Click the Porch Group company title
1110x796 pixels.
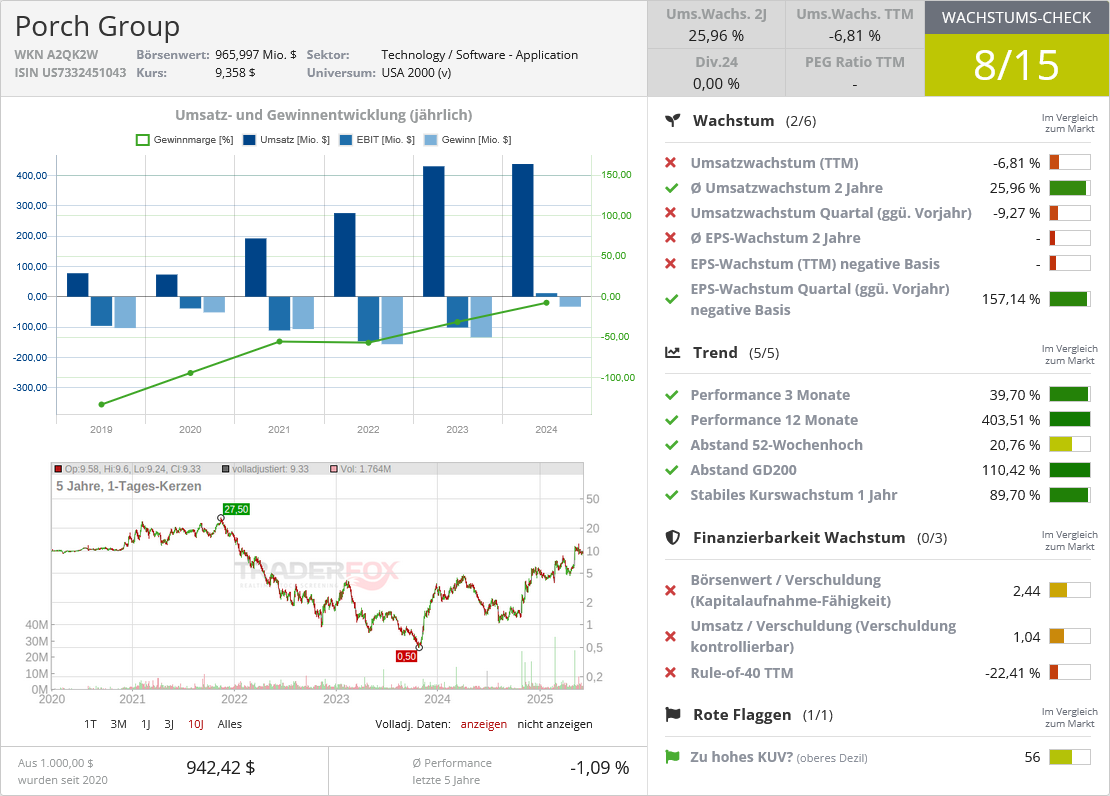(98, 26)
